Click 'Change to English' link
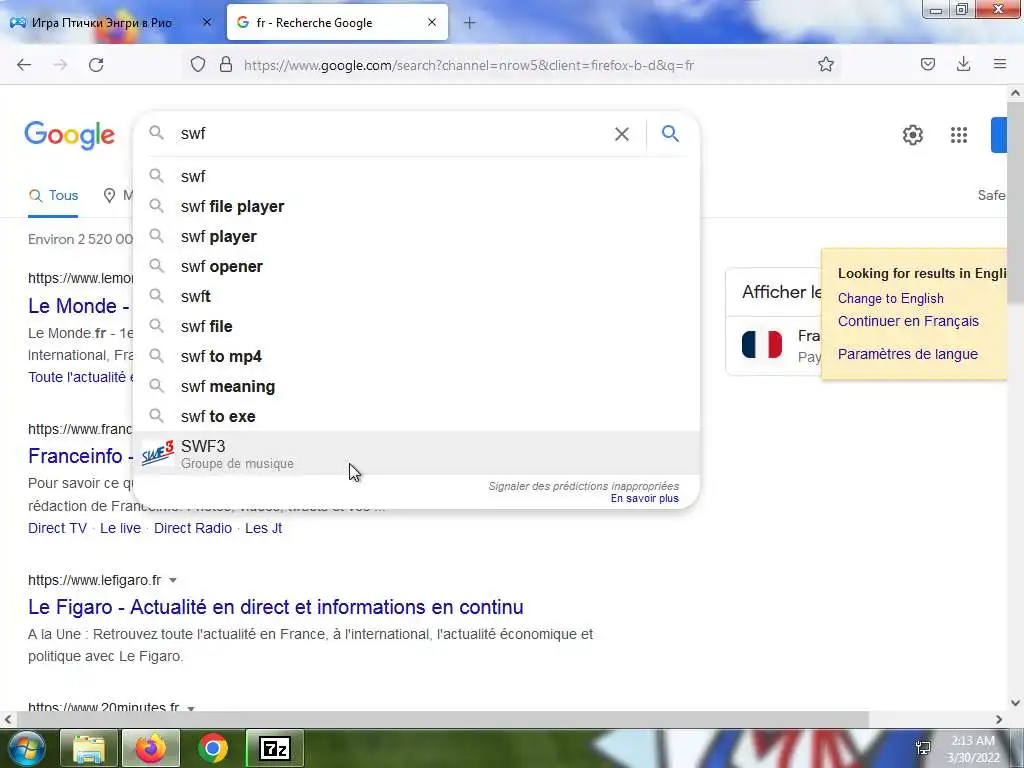1024x768 pixels. click(x=890, y=298)
